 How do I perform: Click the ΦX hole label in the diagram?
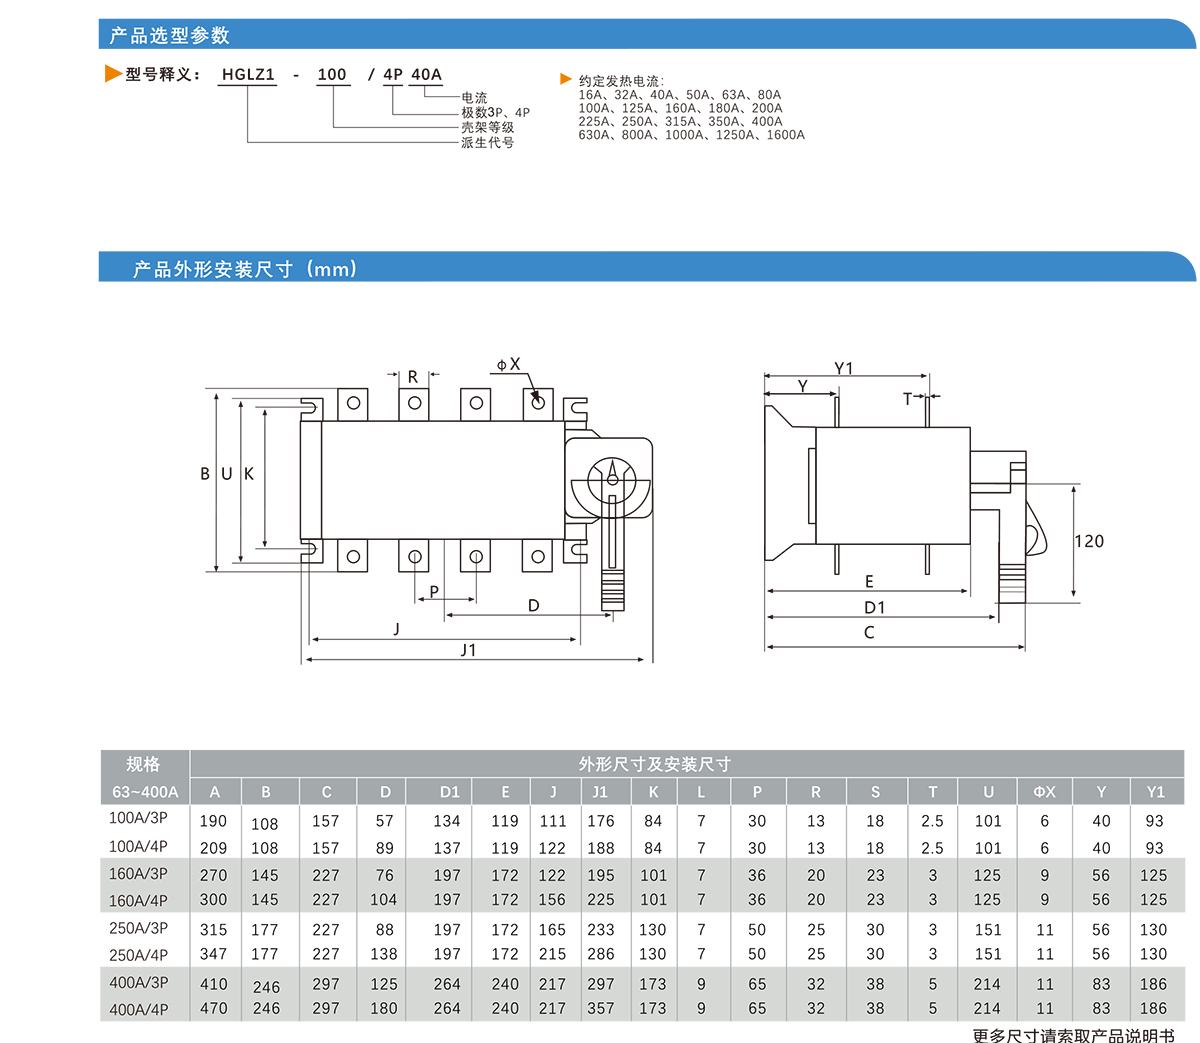pyautogui.click(x=509, y=365)
